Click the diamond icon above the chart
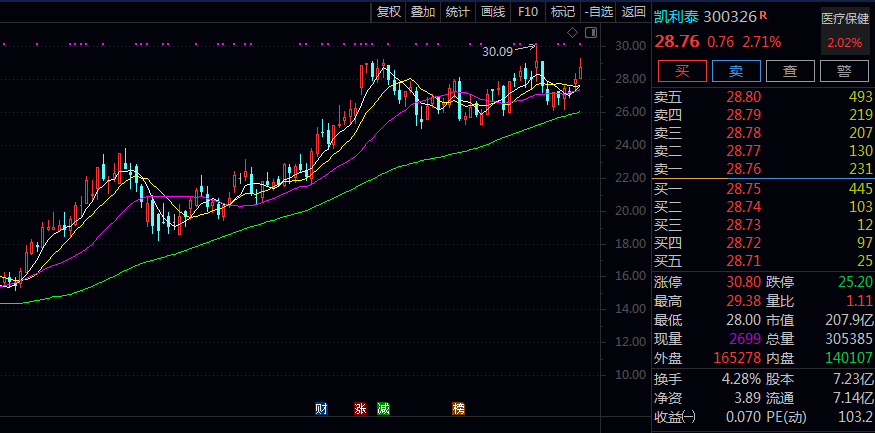 click(x=573, y=33)
